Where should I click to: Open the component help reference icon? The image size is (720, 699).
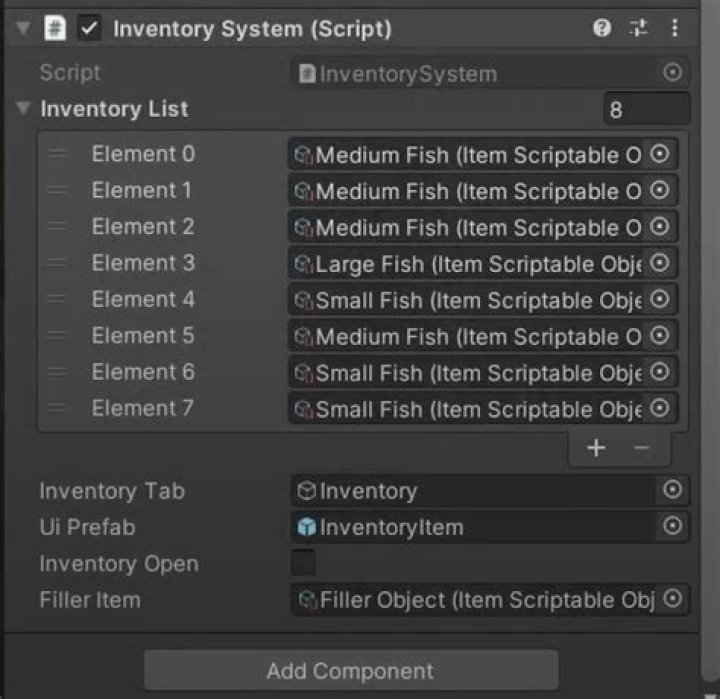(602, 29)
